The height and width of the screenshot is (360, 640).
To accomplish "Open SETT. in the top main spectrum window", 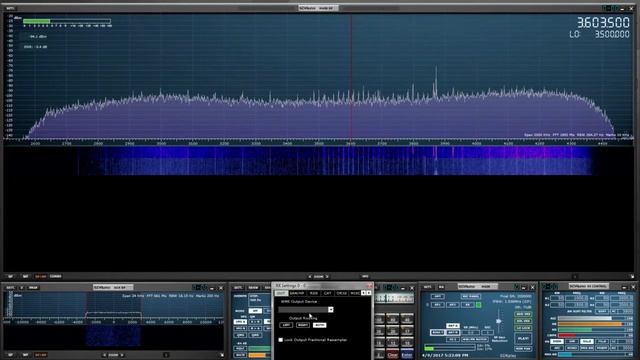I will (x=10, y=8).
